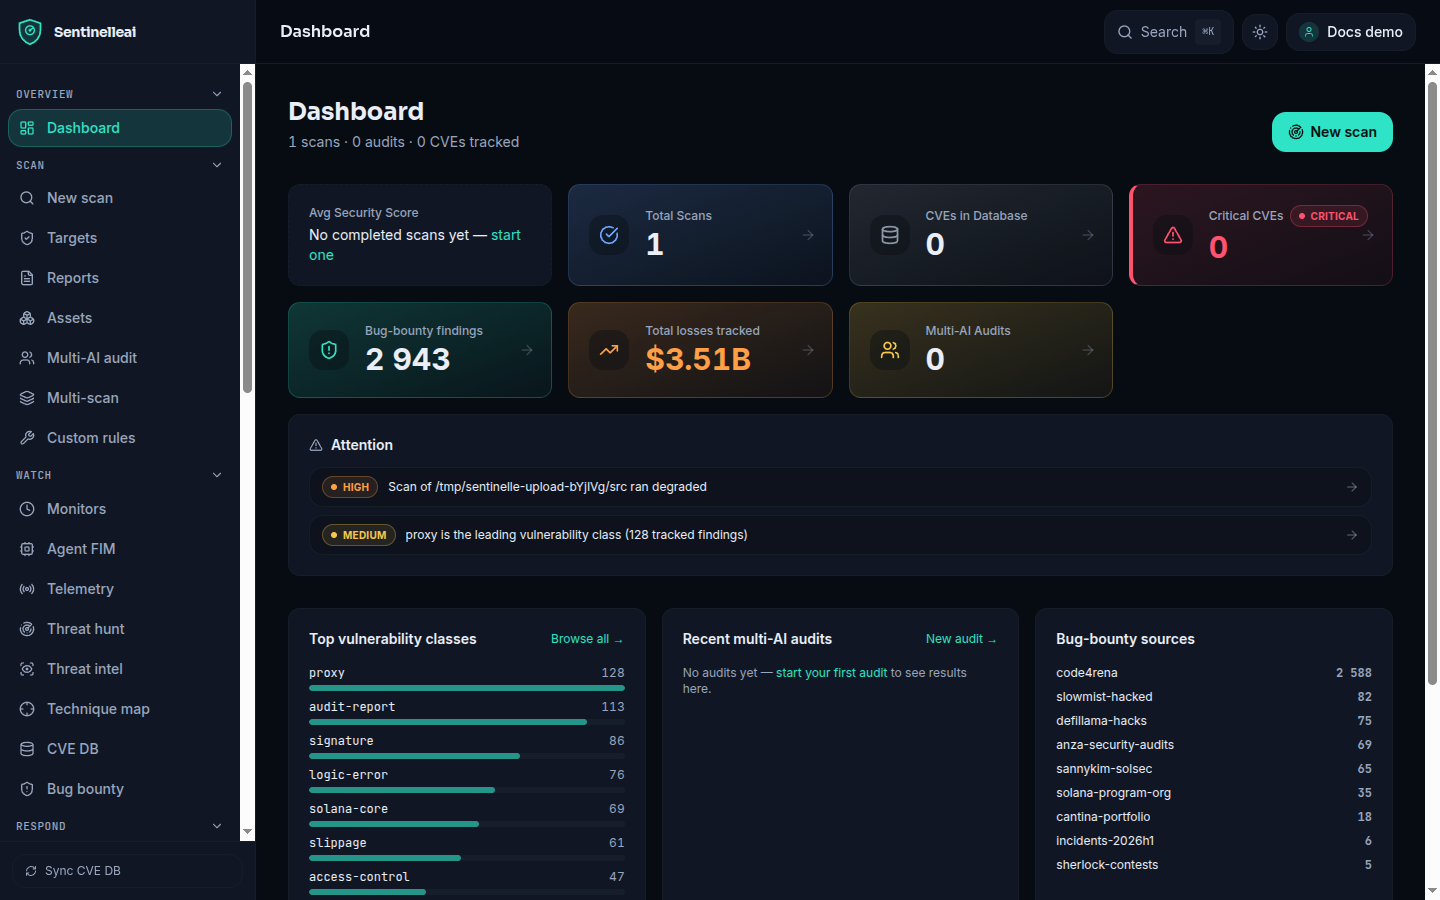Open the medium proxy vulnerability alert

(x=840, y=535)
